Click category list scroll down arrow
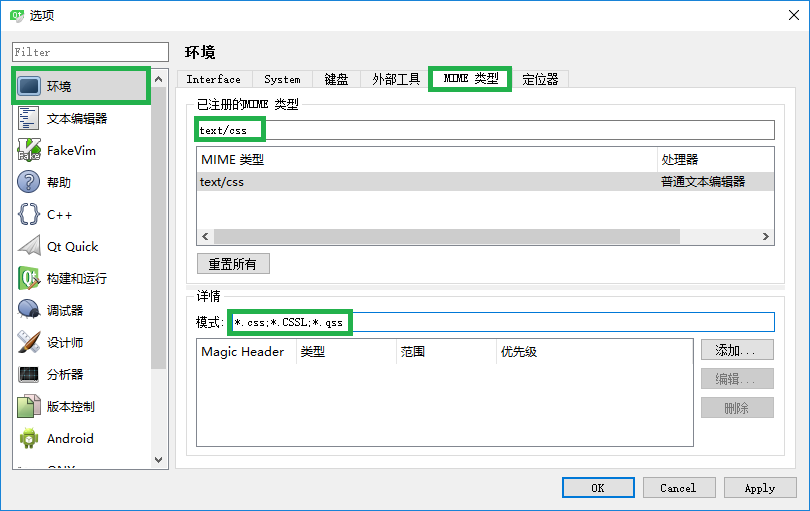 click(159, 459)
